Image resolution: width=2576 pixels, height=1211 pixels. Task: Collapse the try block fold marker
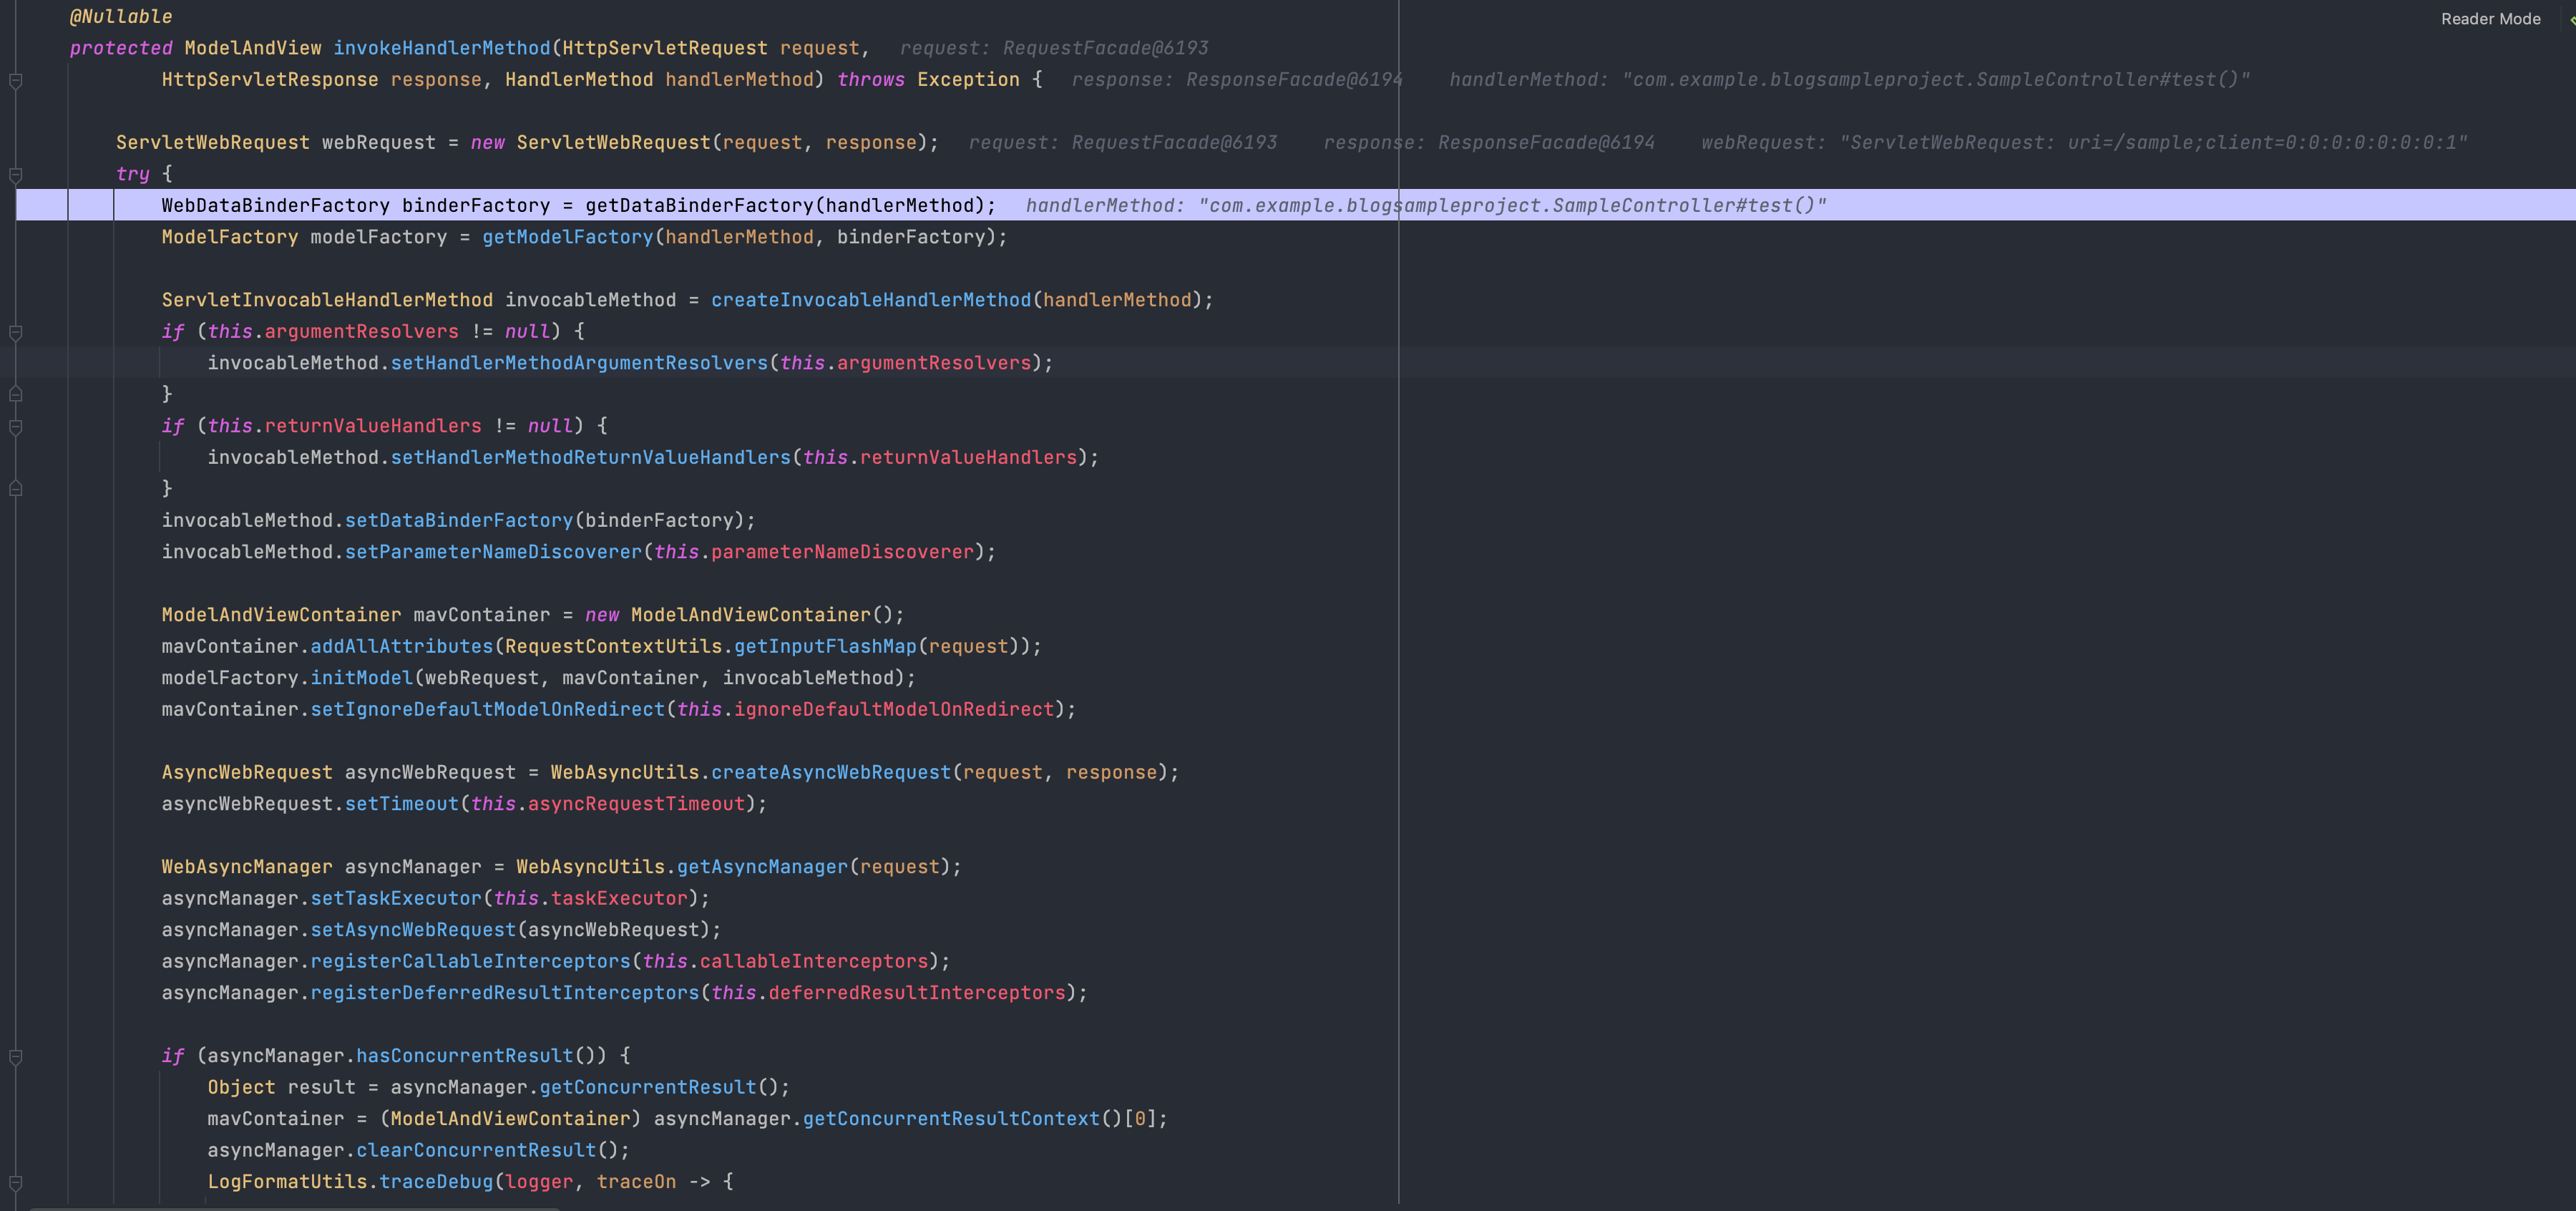point(16,175)
